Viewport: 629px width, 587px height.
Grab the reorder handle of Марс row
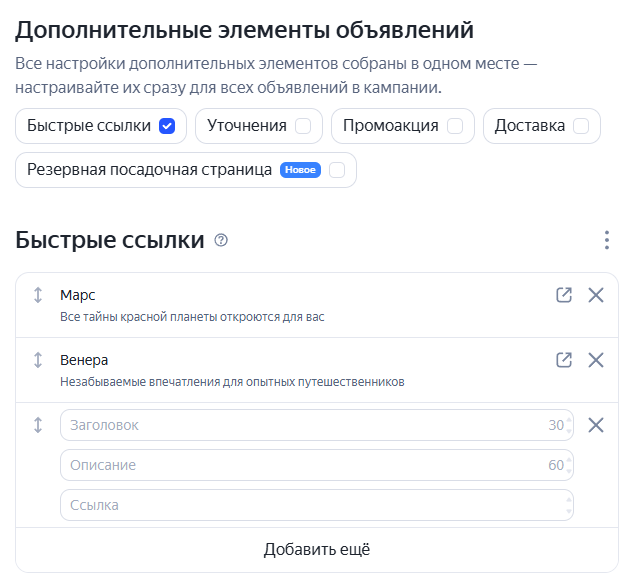pos(38,295)
